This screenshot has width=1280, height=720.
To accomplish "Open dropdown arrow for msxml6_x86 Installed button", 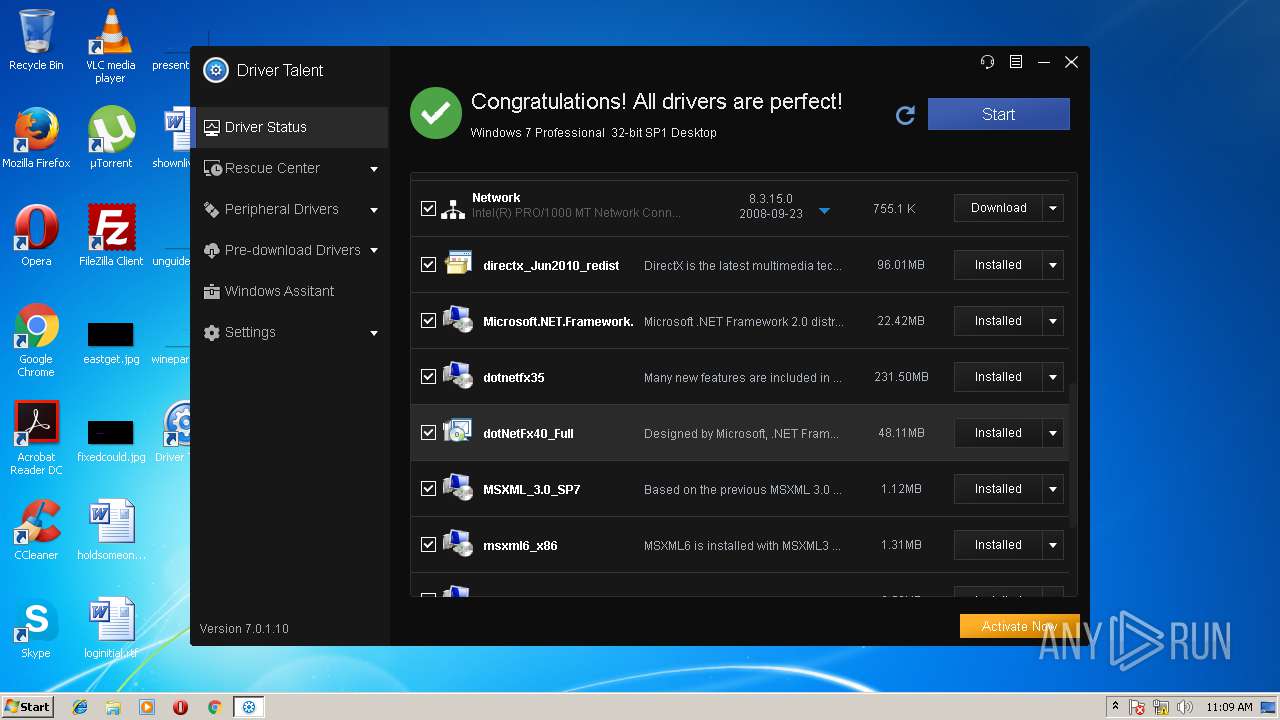I will tap(1052, 545).
